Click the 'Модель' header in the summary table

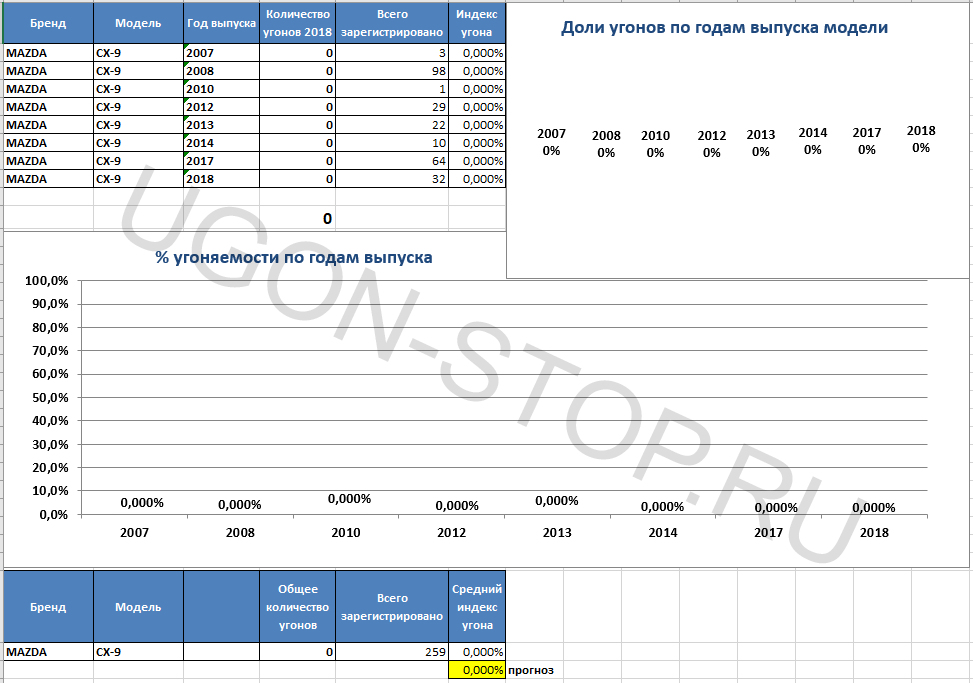pos(138,607)
